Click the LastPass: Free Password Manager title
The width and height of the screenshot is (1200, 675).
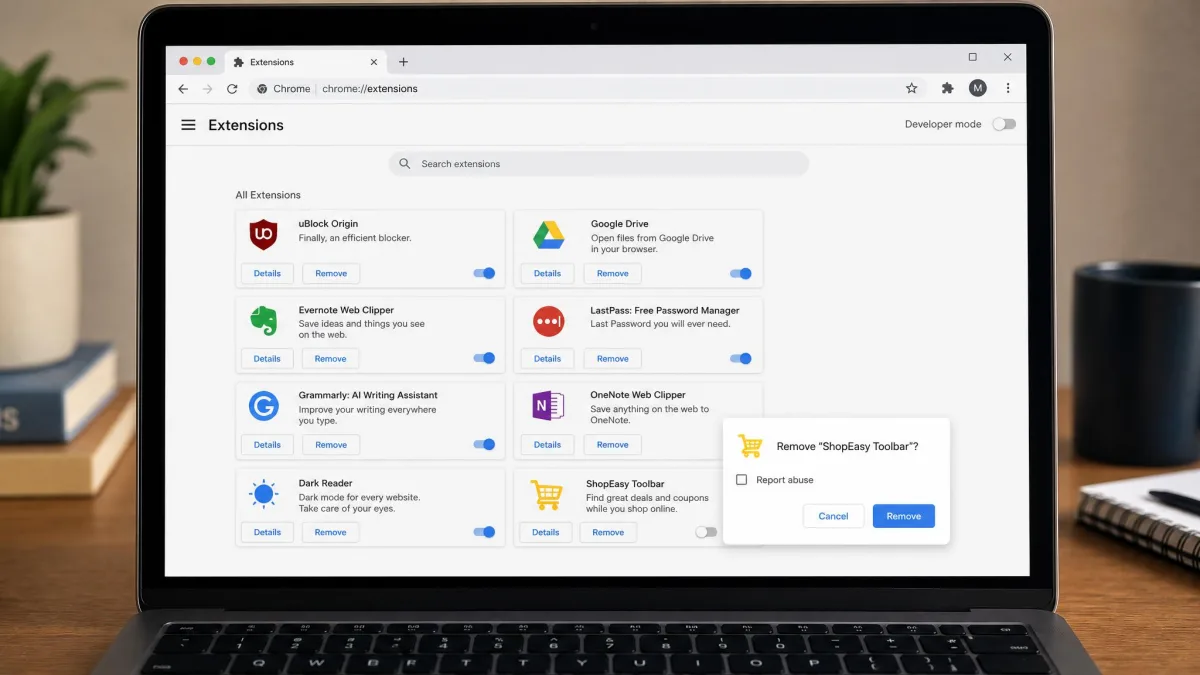pos(665,310)
